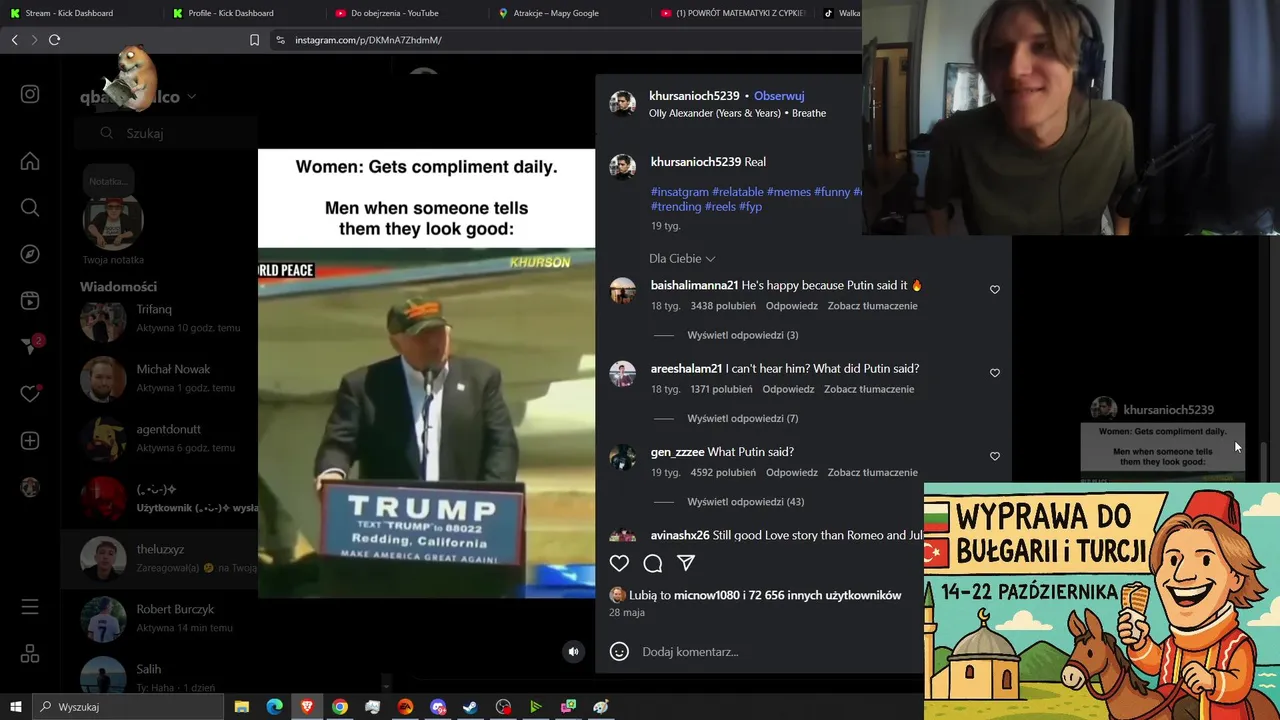Expand the account switcher chevron
1280x720 pixels.
point(191,97)
